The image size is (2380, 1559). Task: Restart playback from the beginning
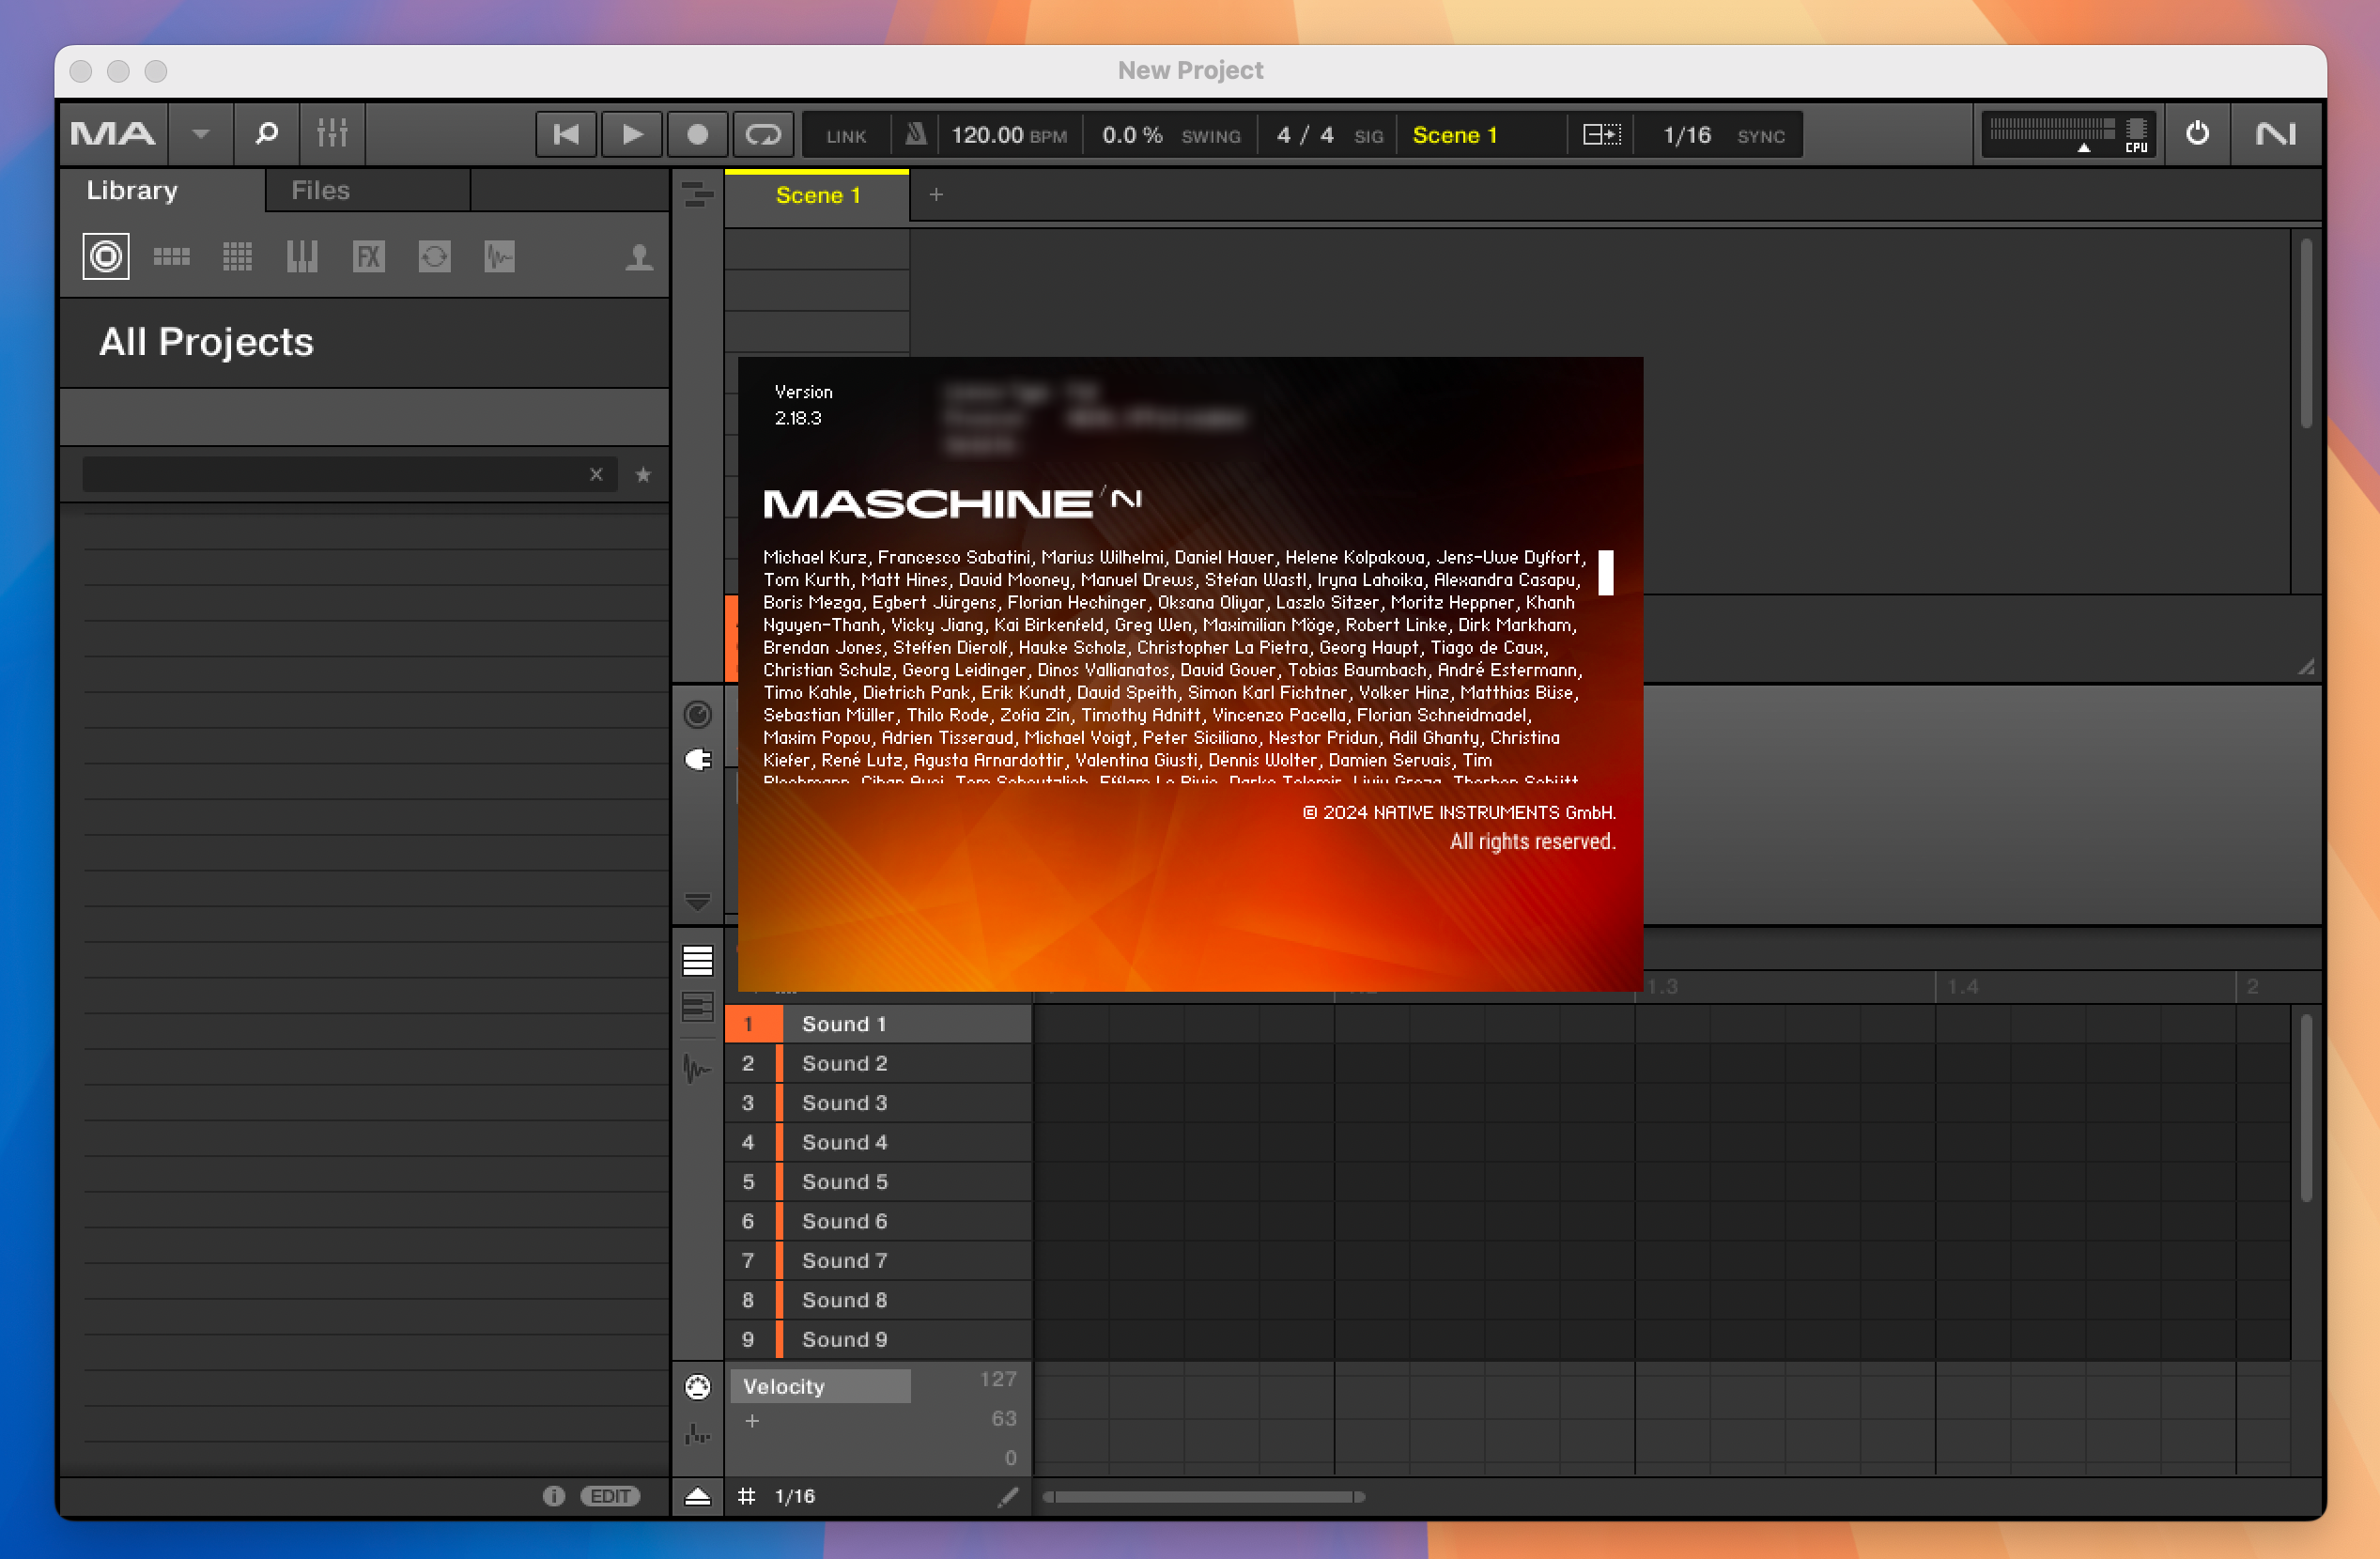click(x=566, y=134)
